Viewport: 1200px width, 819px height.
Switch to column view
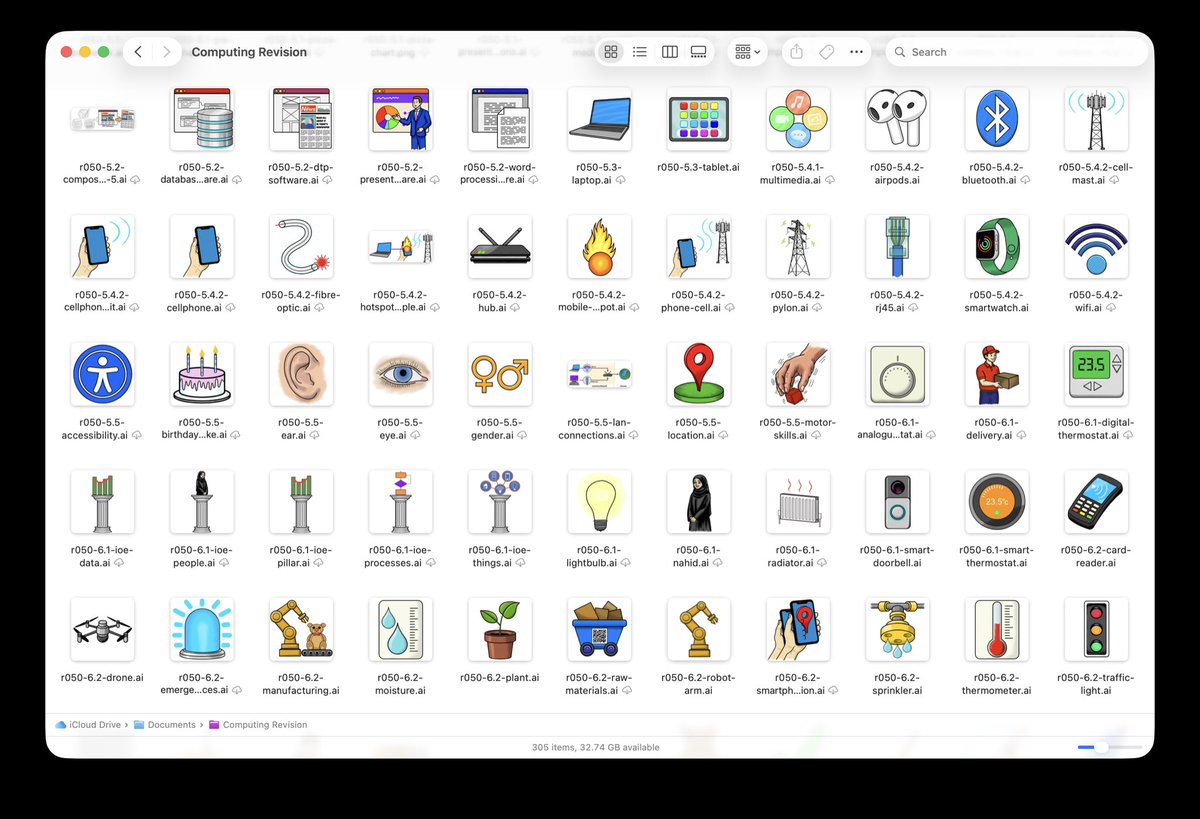(x=670, y=52)
